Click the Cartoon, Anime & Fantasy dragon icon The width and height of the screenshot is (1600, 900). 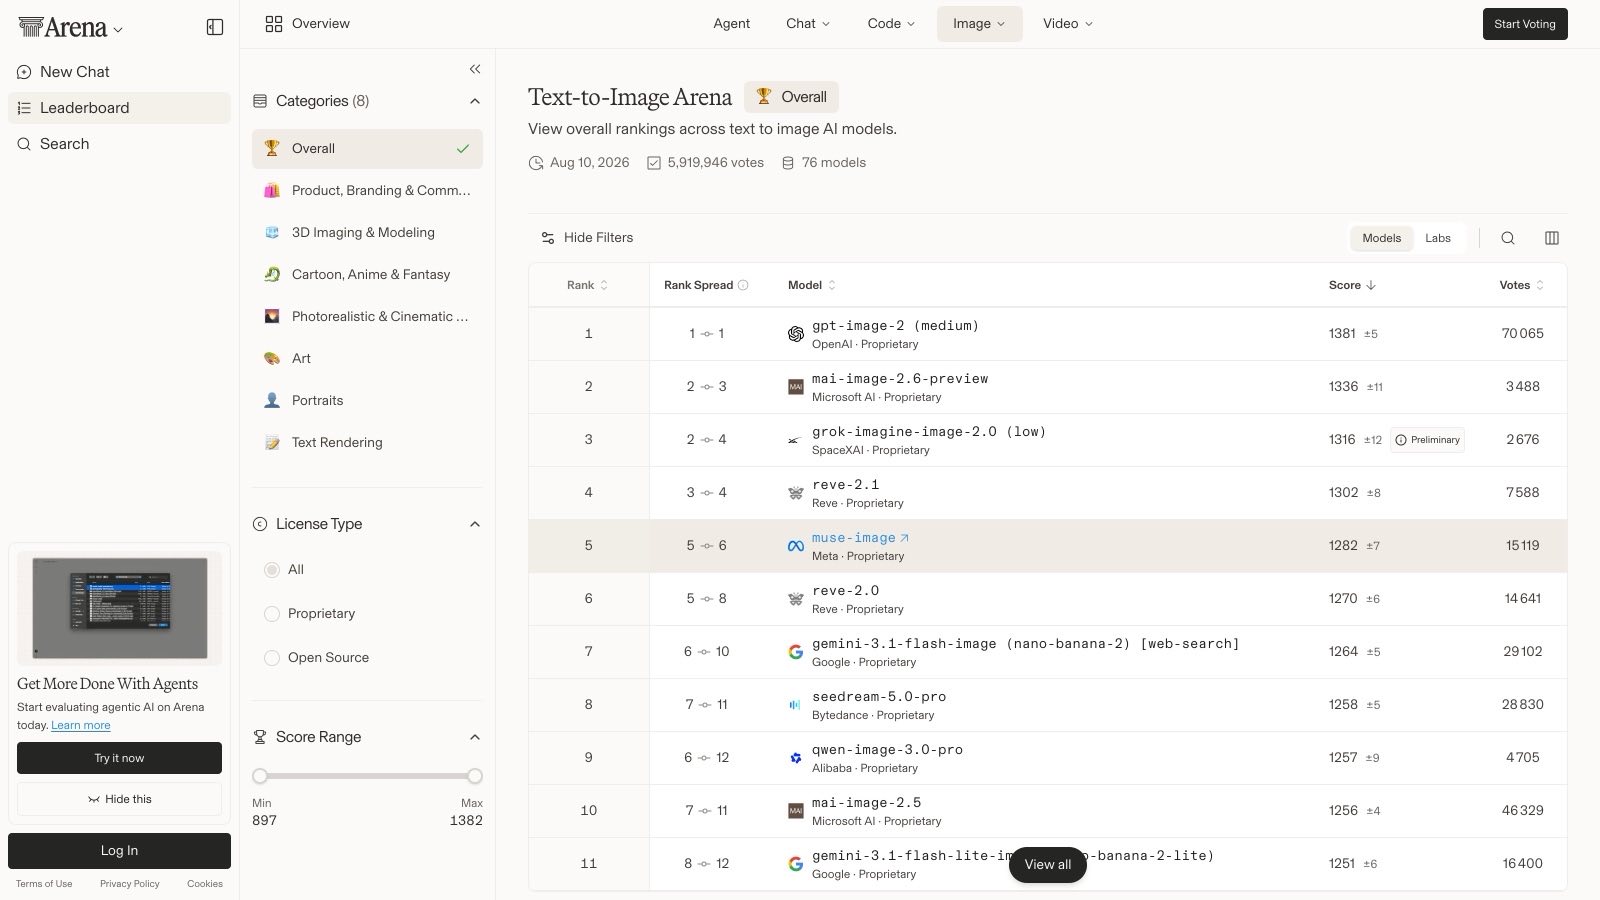(x=272, y=274)
